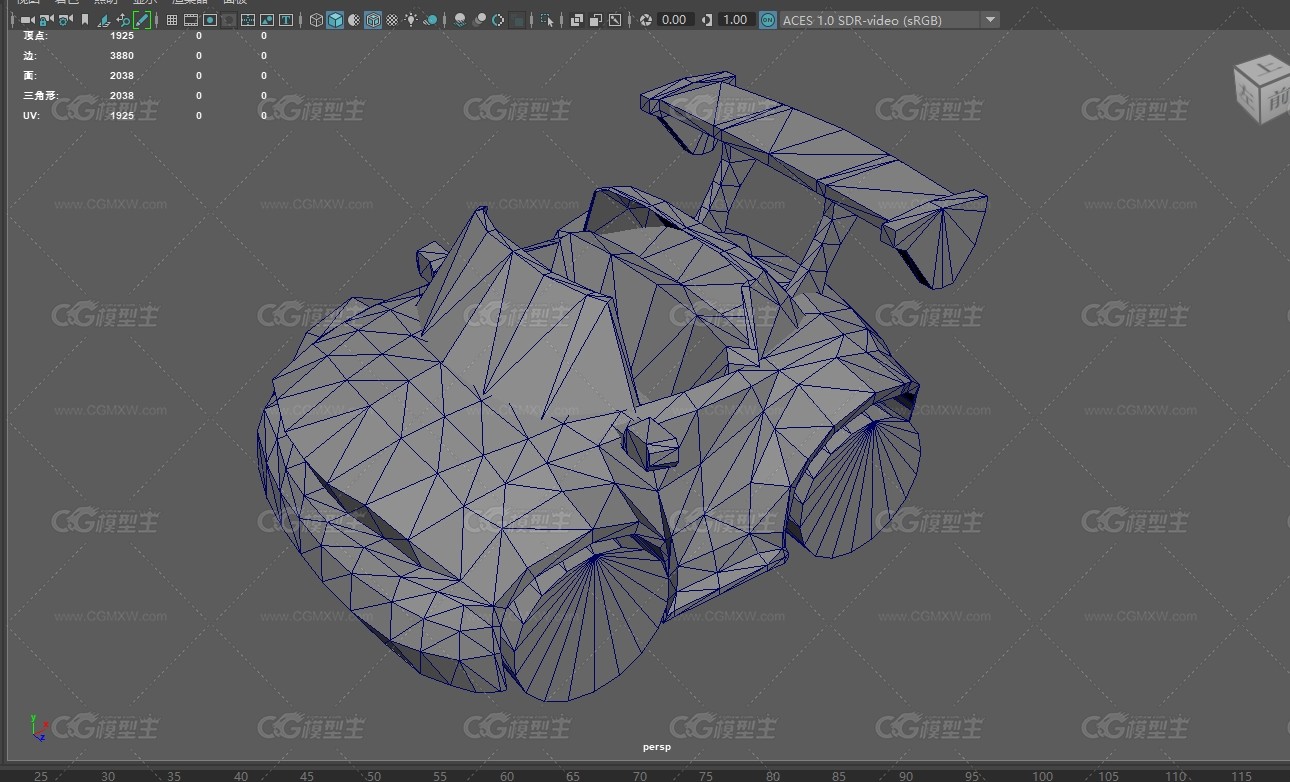Image resolution: width=1290 pixels, height=782 pixels.
Task: Click frame 100 on the time slider
Action: [x=1042, y=776]
